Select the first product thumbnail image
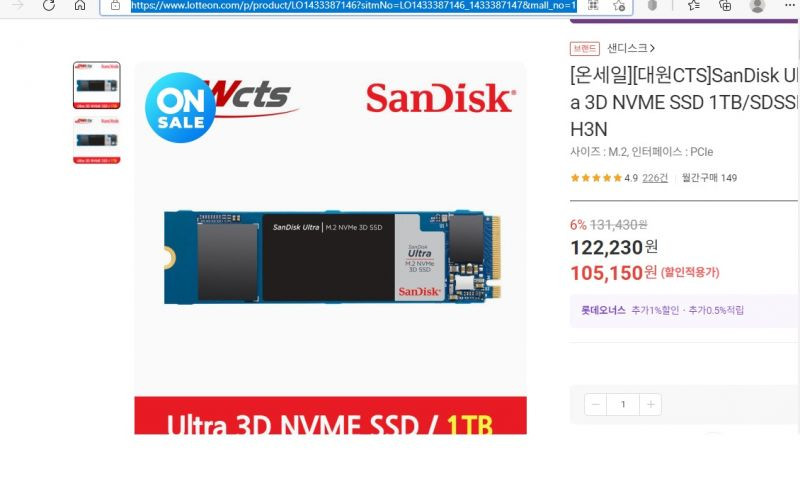The height and width of the screenshot is (479, 800). point(97,85)
